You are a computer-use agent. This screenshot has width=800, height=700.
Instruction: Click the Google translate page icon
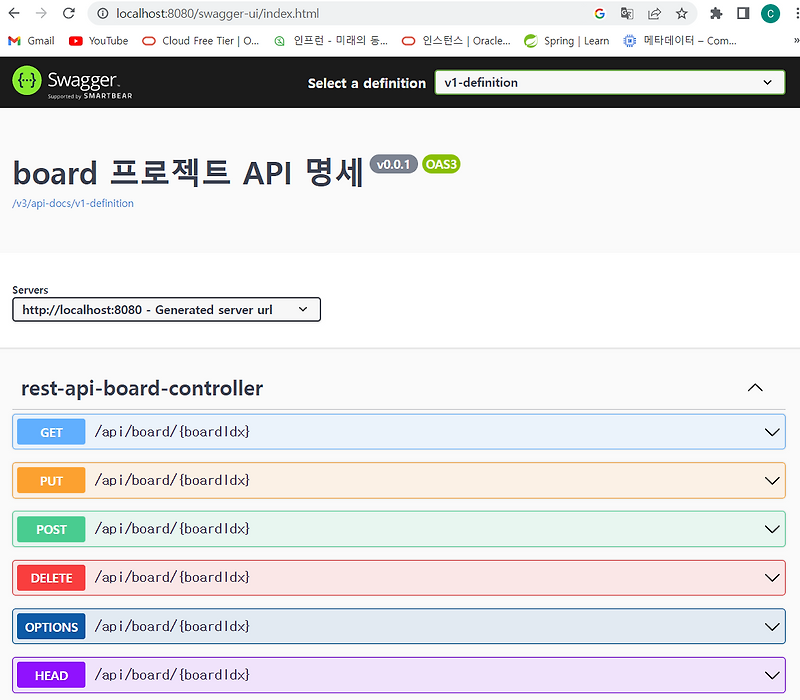point(627,14)
